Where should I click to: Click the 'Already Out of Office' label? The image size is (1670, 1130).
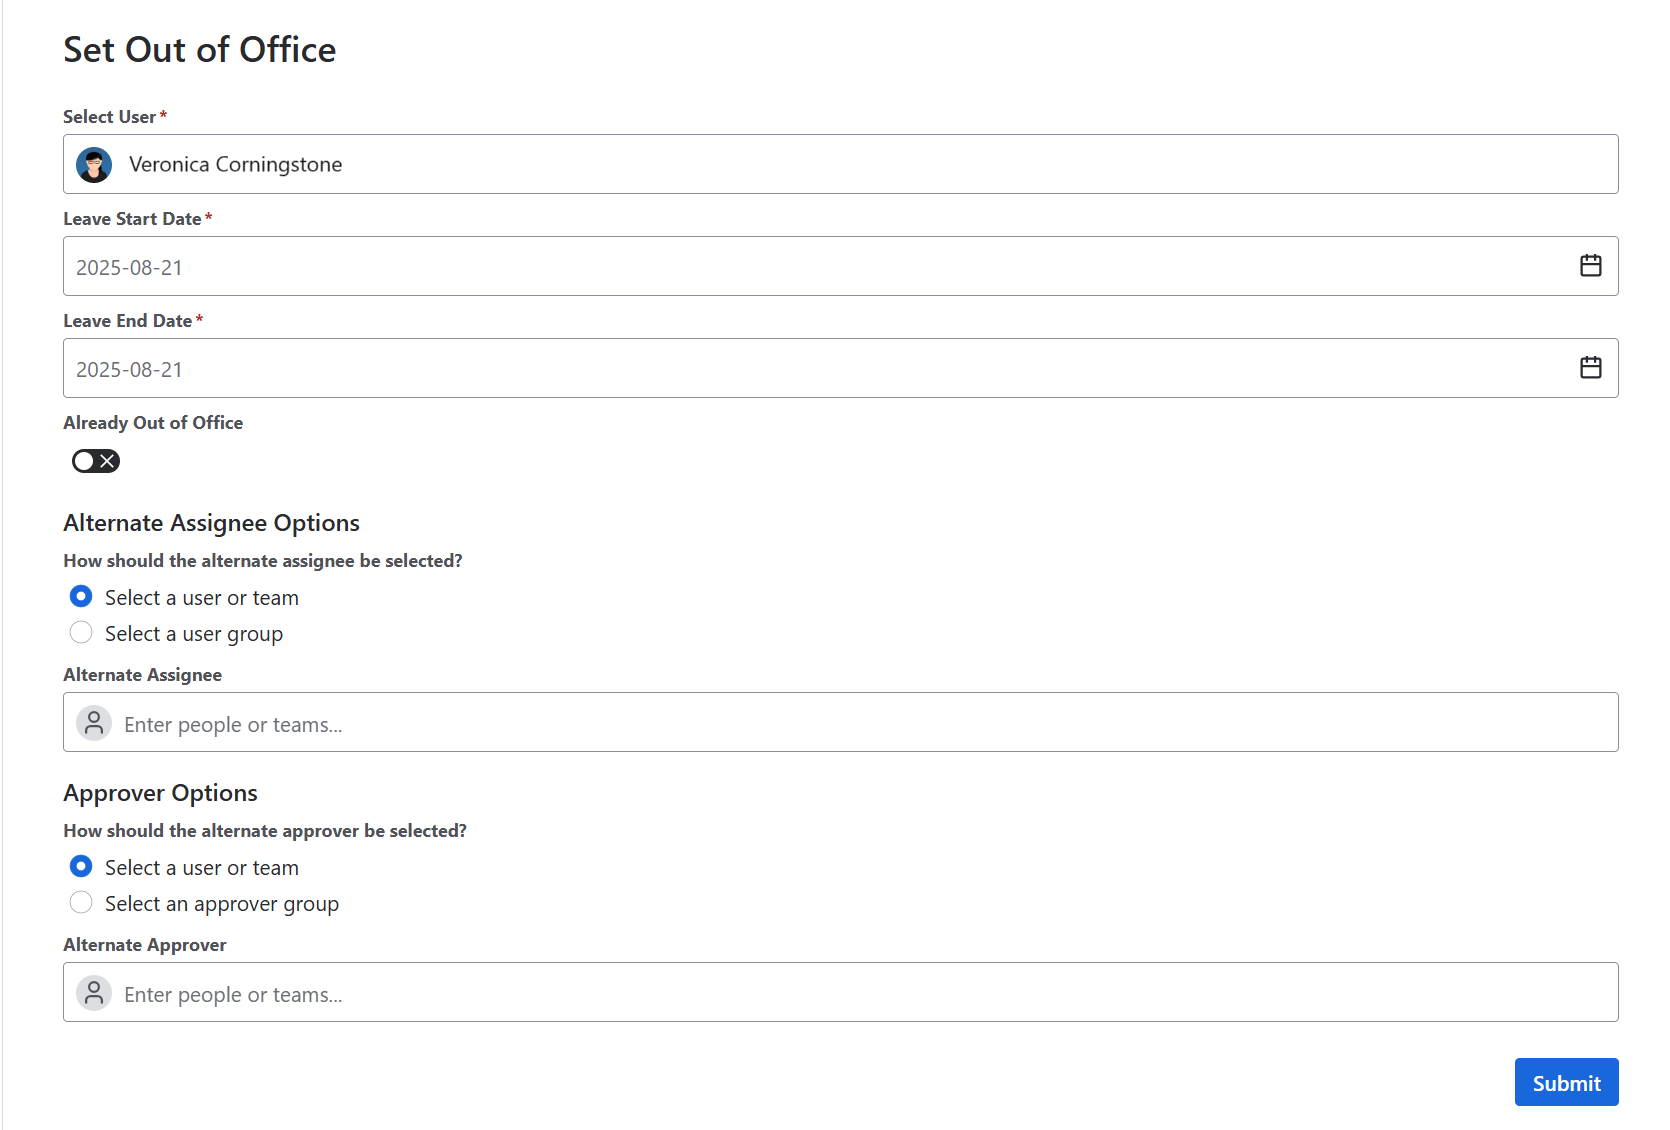pos(153,423)
